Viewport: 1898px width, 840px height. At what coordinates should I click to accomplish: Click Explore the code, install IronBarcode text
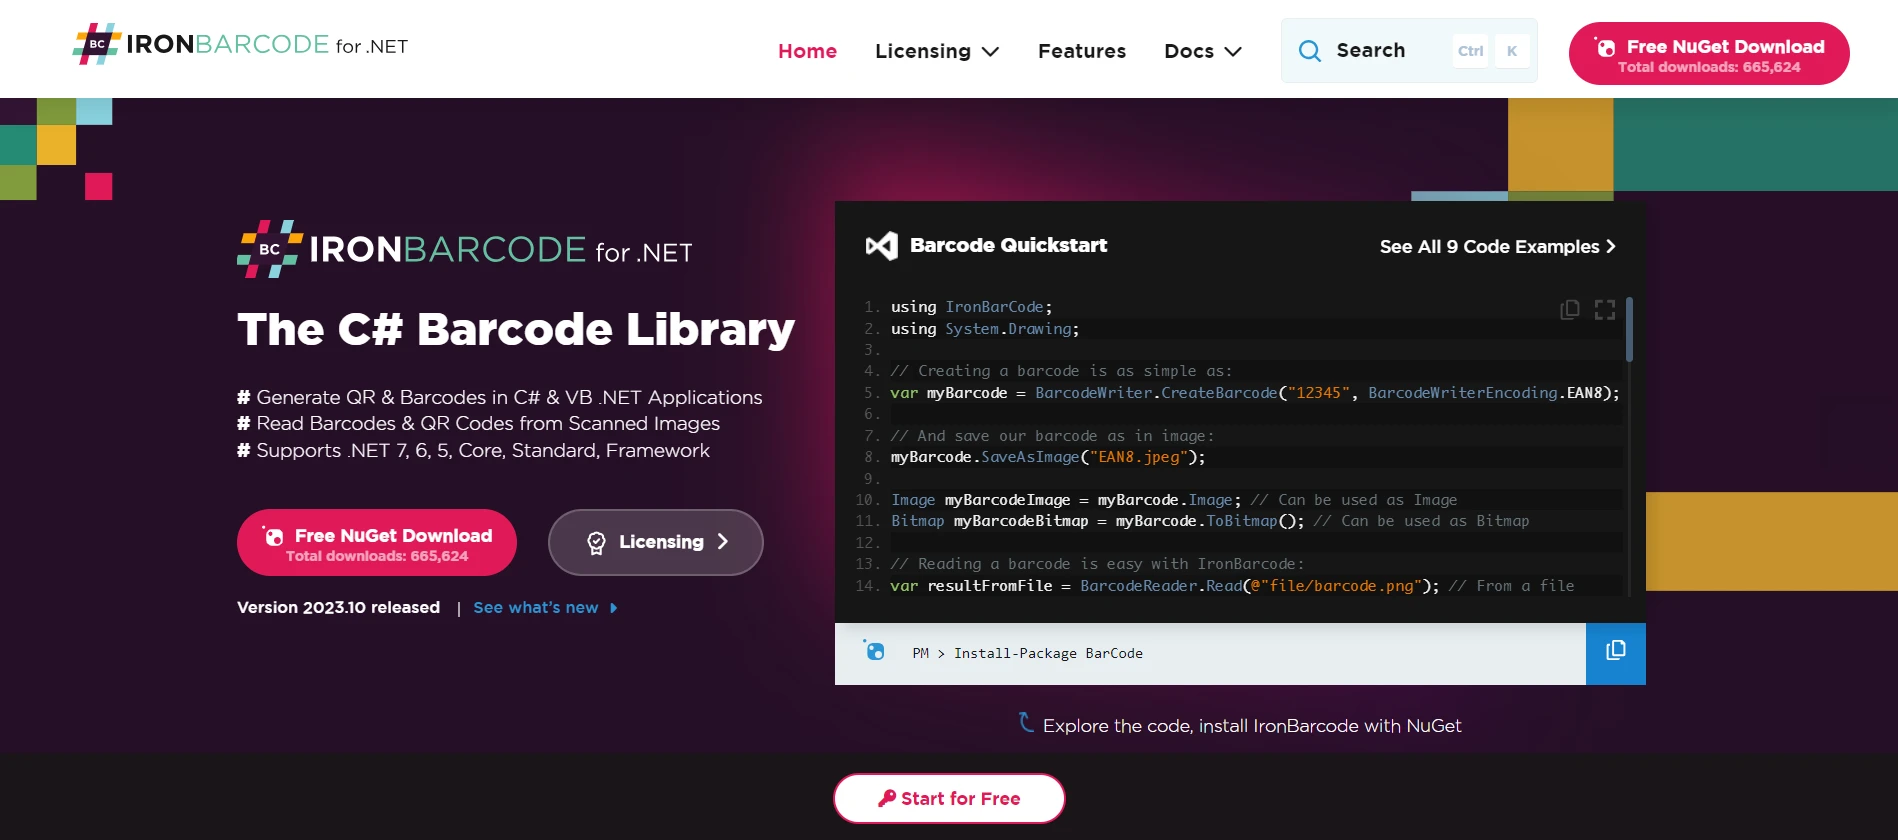click(x=1252, y=726)
